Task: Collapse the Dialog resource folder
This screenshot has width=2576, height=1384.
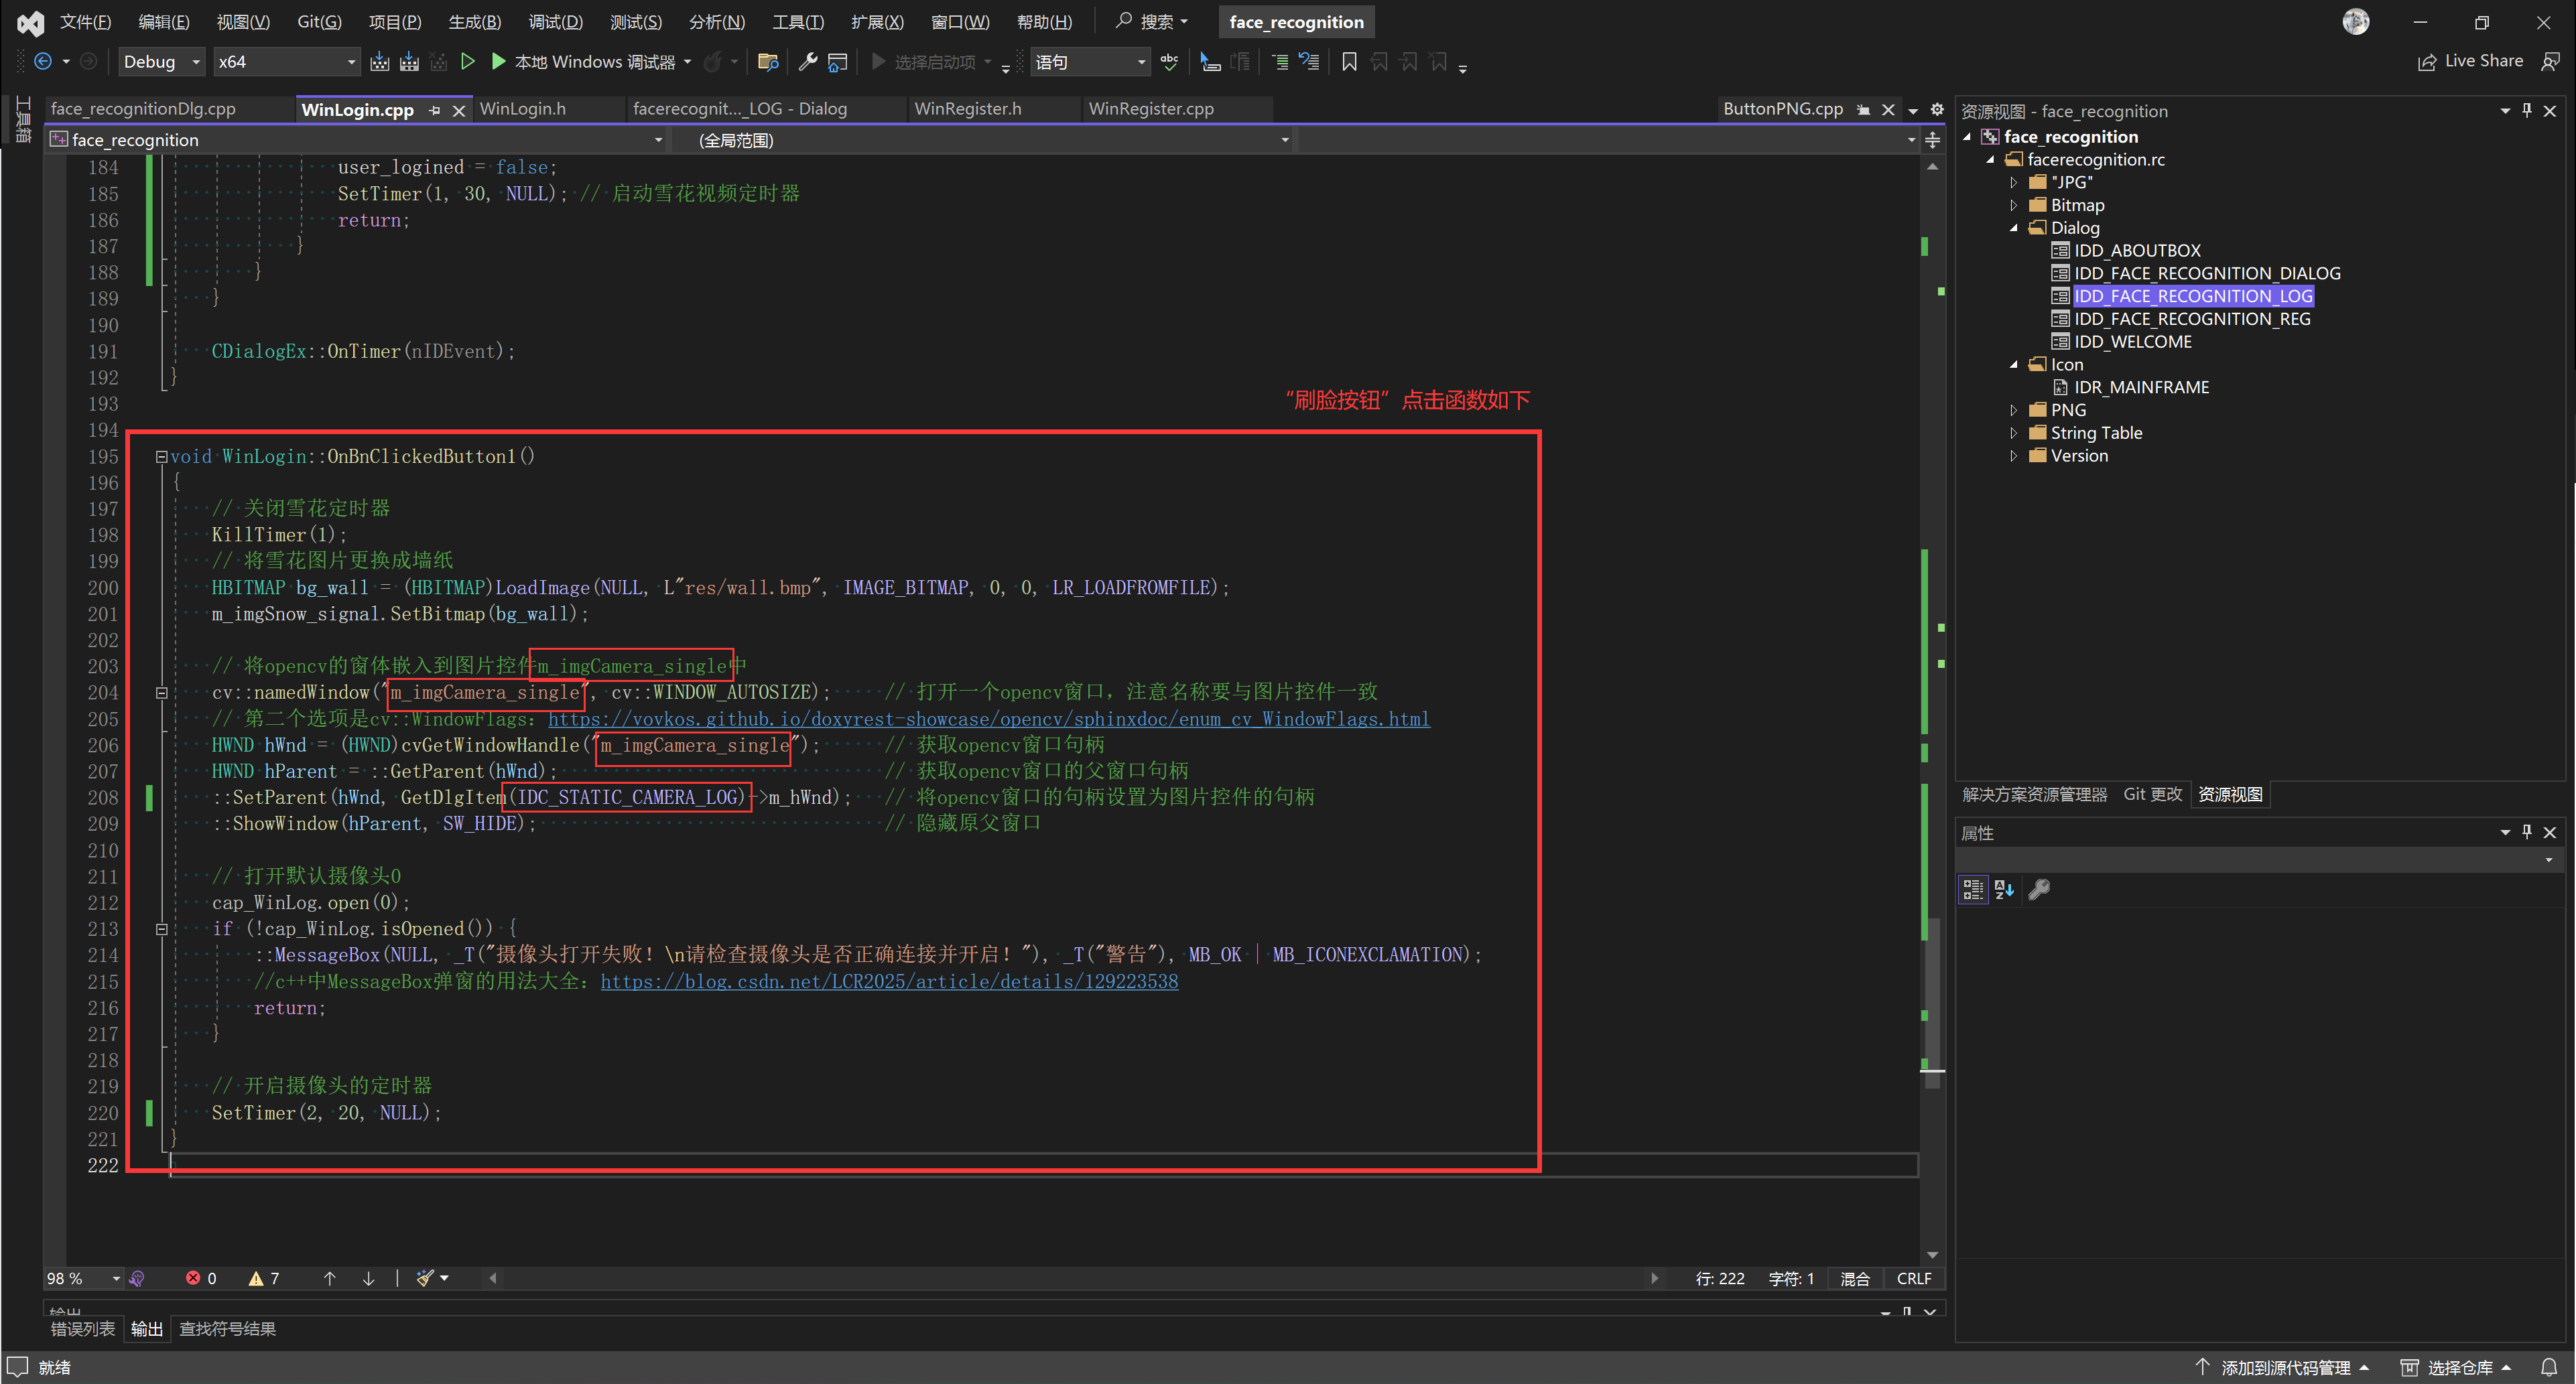Action: tap(2013, 228)
